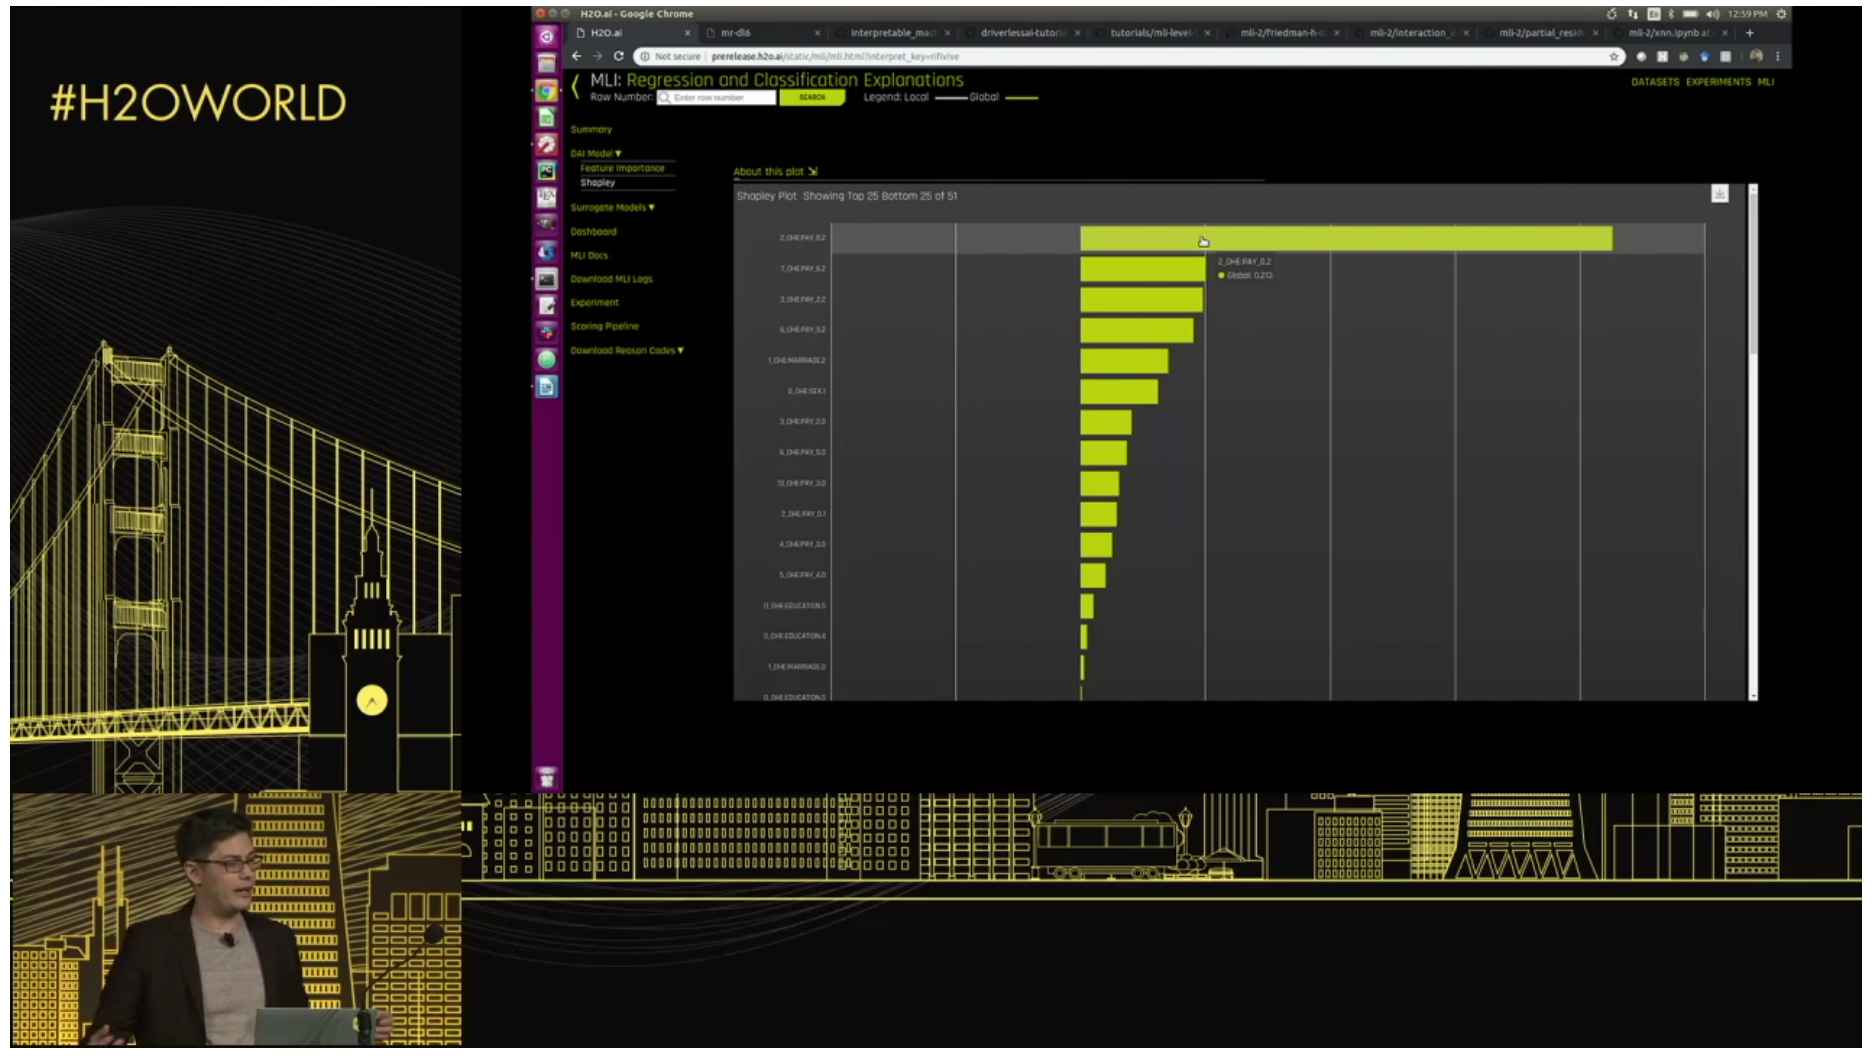Open the Terminal icon in Ubuntu launcher

tap(546, 279)
